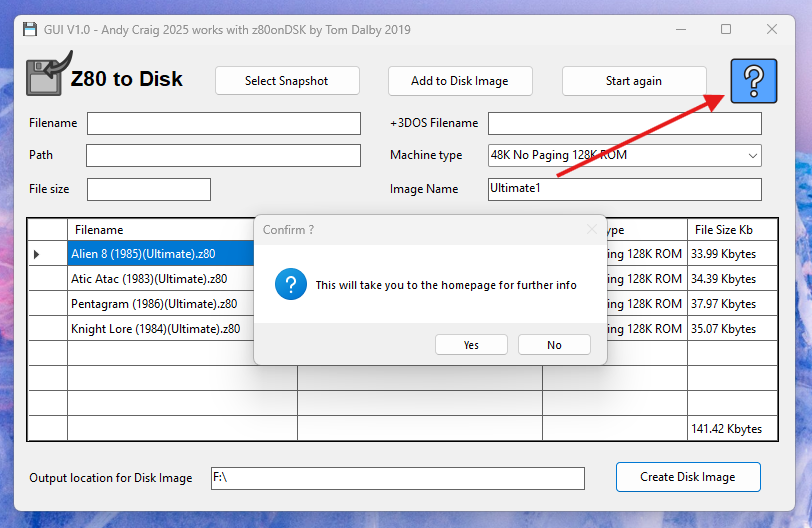
Task: Click the File size text field
Action: tap(149, 189)
